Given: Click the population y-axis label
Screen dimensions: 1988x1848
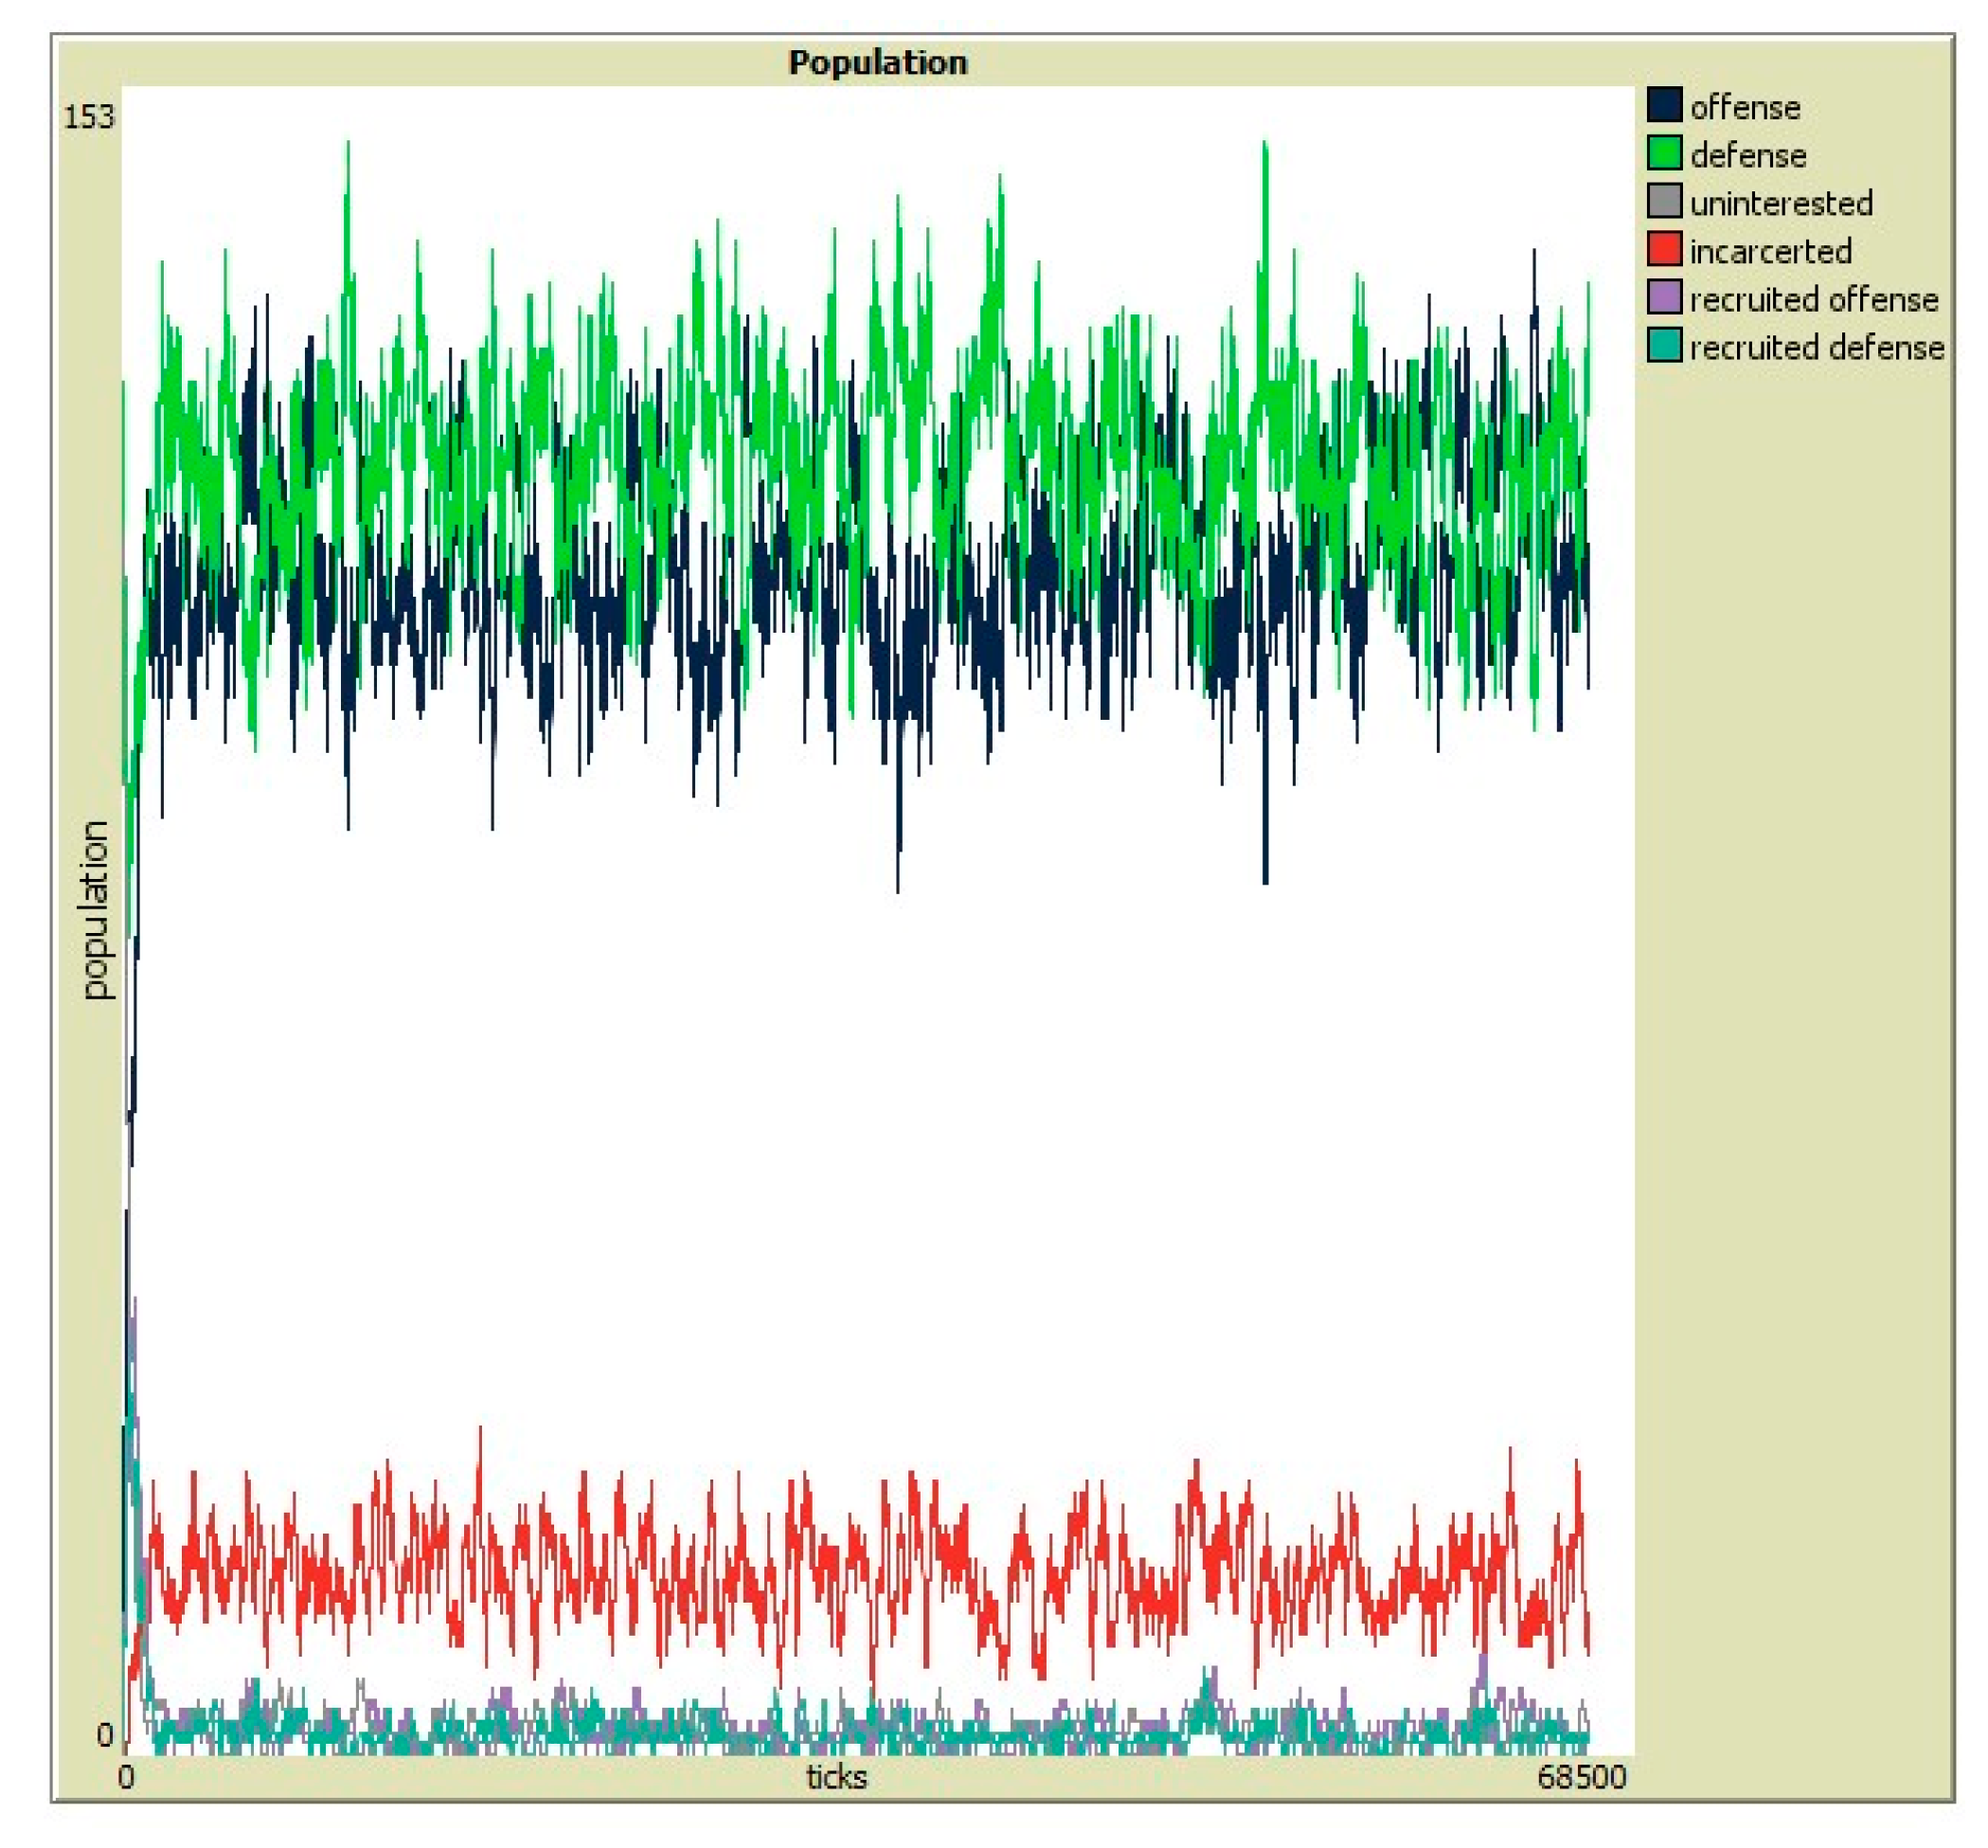Looking at the screenshot, I should (x=95, y=910).
